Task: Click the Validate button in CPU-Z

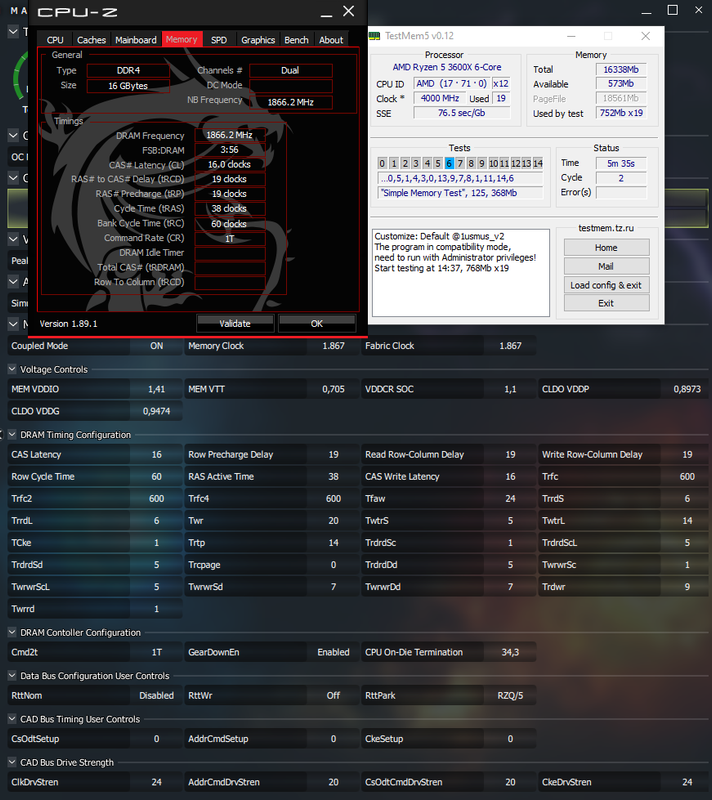Action: (235, 323)
